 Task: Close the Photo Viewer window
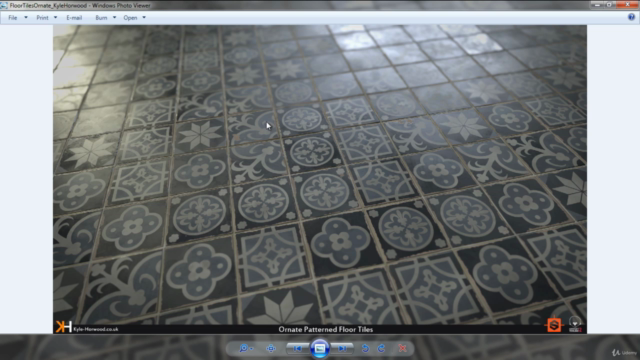627,4
